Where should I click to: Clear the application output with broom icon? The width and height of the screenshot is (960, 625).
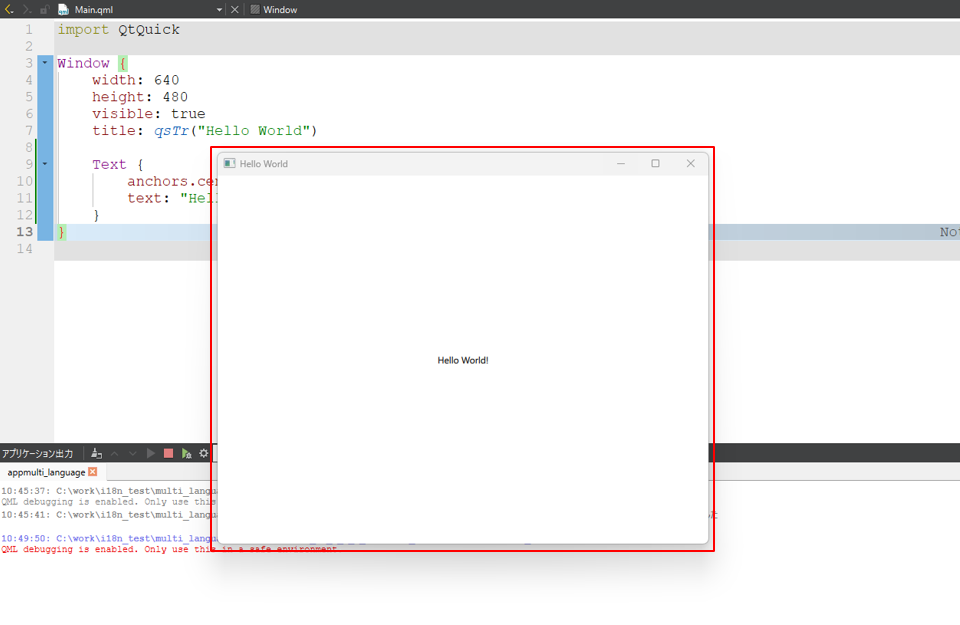97,453
